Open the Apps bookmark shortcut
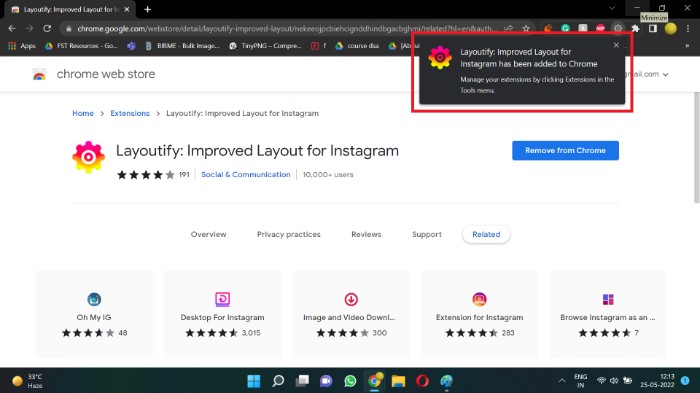This screenshot has width=700, height=393. pos(22,46)
